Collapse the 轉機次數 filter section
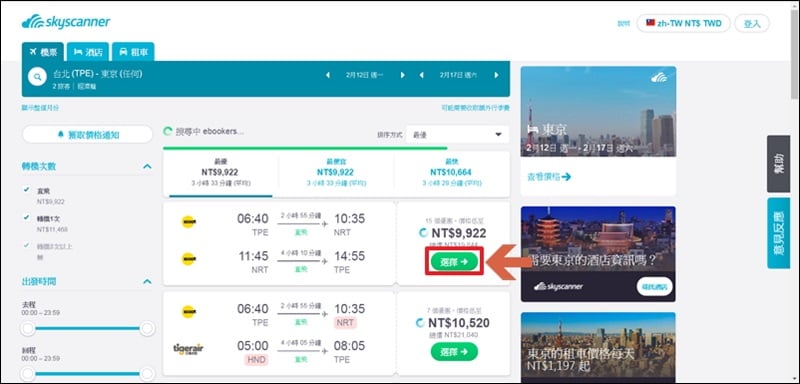The width and height of the screenshot is (800, 384). pos(147,166)
